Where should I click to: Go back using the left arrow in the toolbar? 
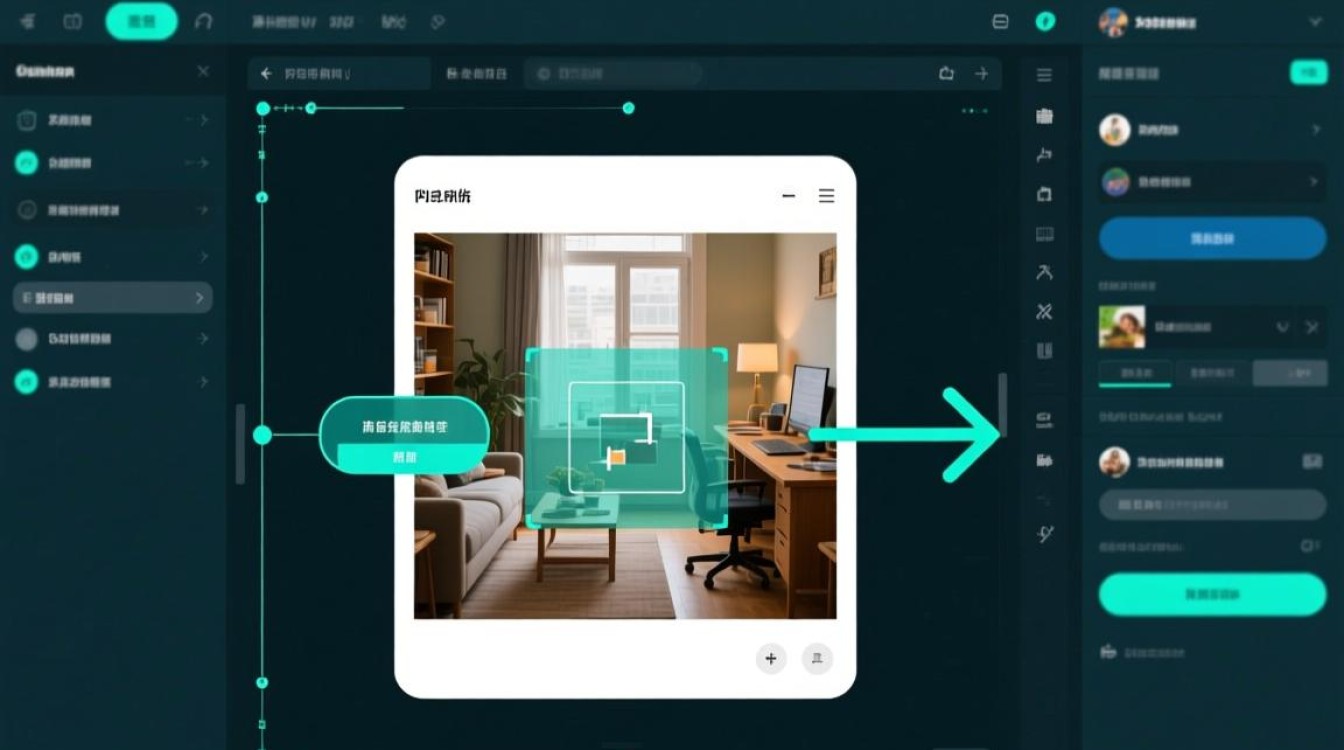coord(266,73)
